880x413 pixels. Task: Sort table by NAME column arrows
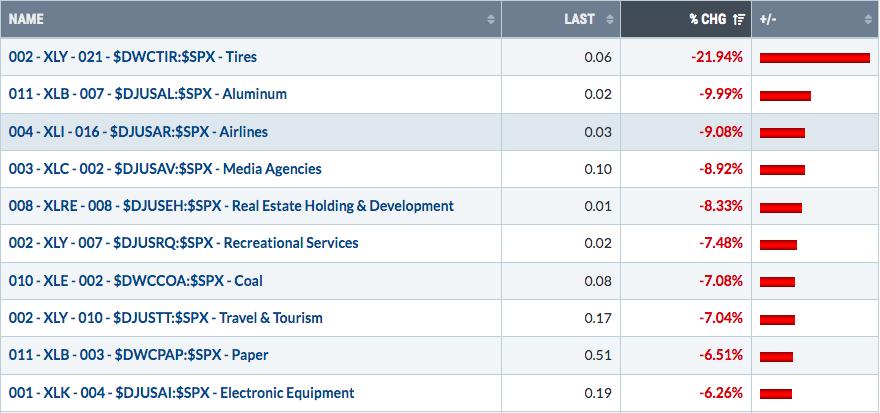point(491,19)
